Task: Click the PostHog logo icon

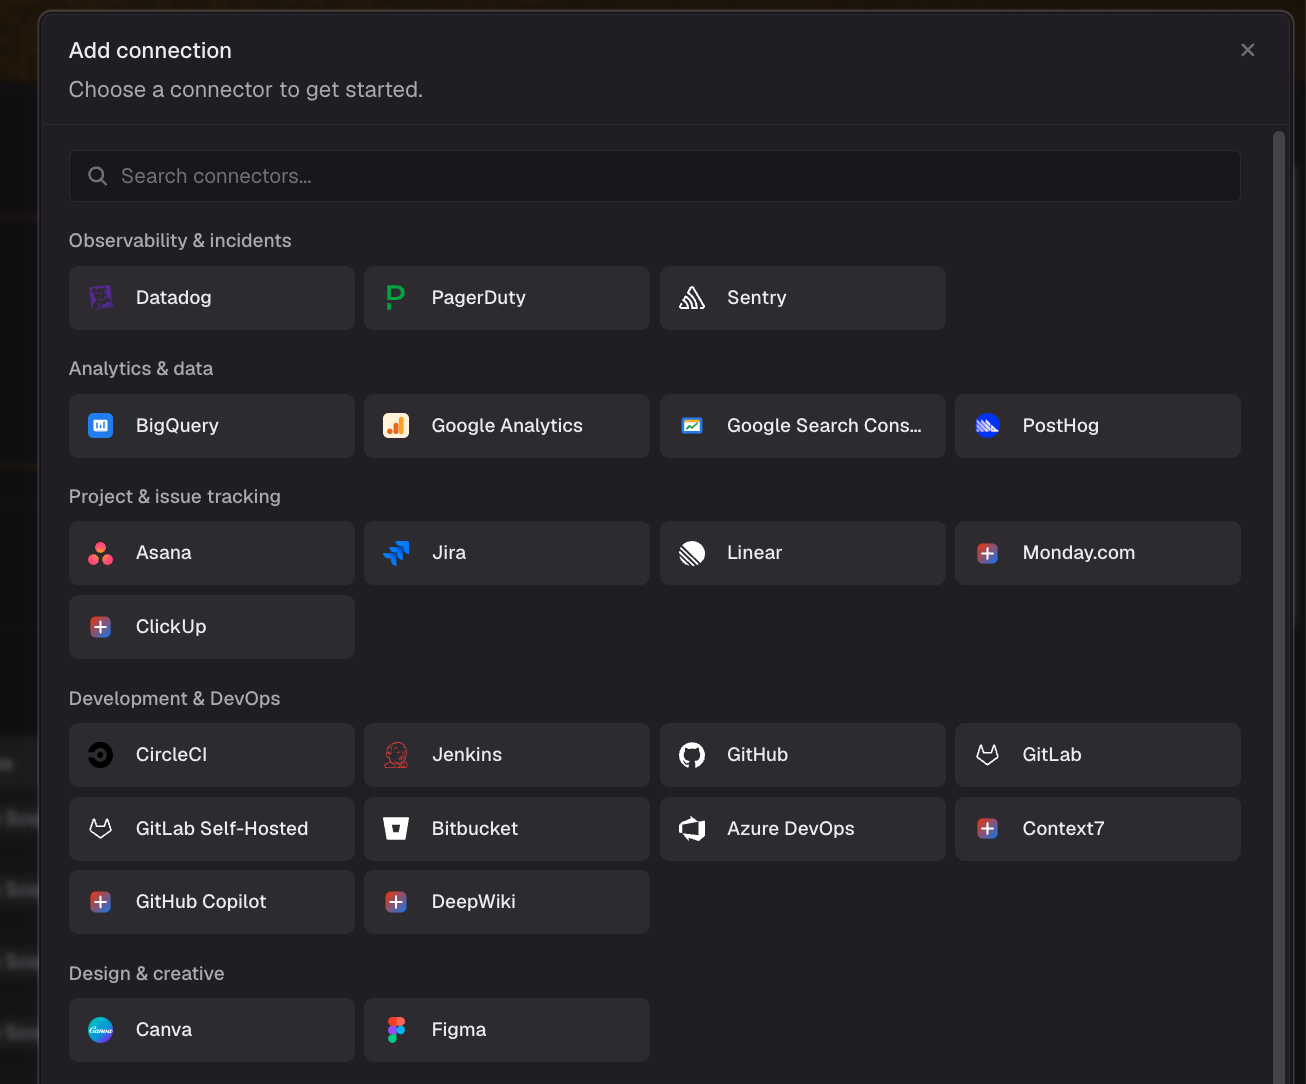Action: click(988, 426)
